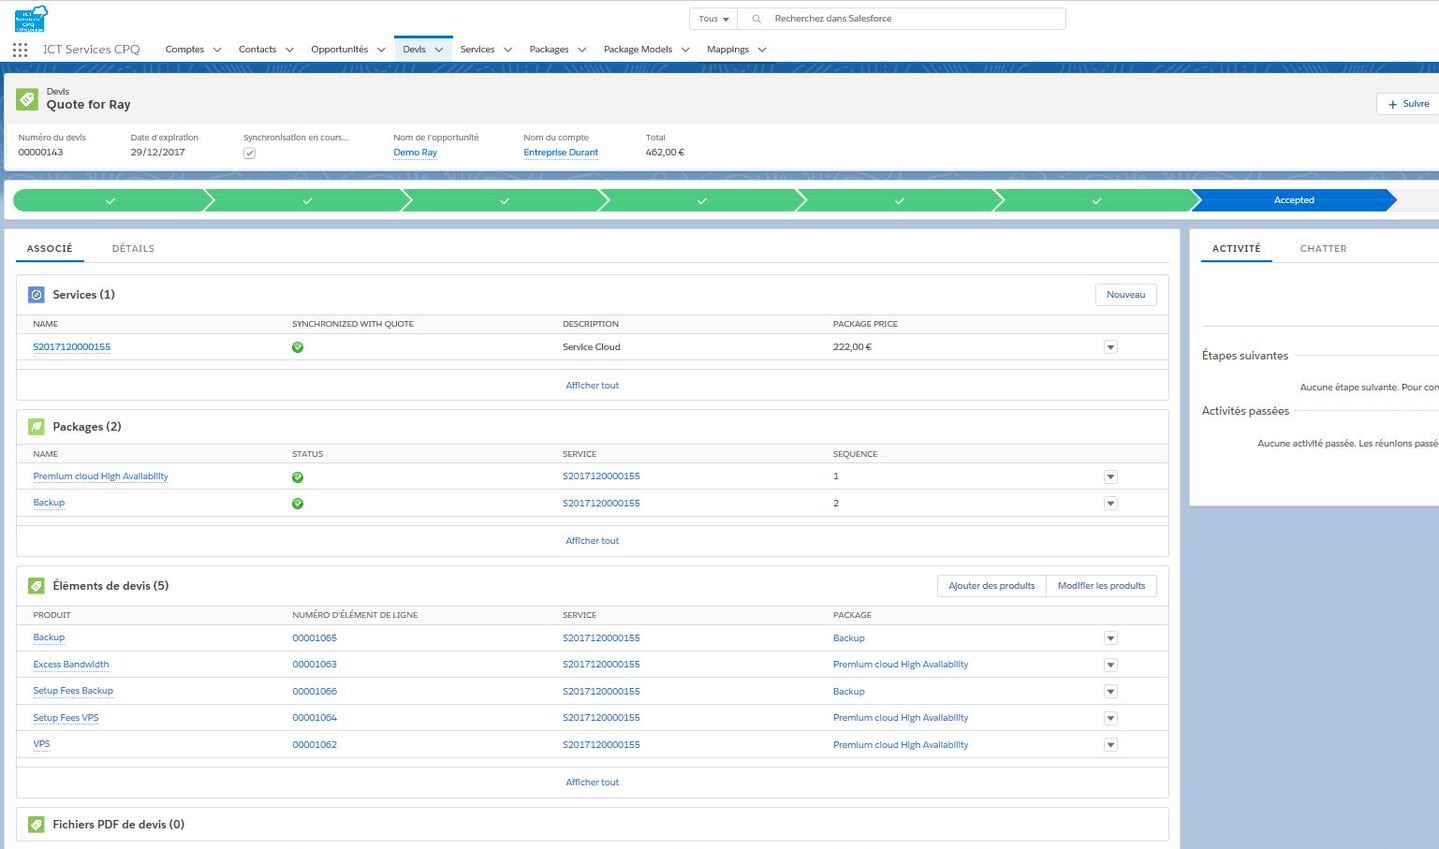Select the Activité tab
This screenshot has width=1439, height=849.
1236,248
